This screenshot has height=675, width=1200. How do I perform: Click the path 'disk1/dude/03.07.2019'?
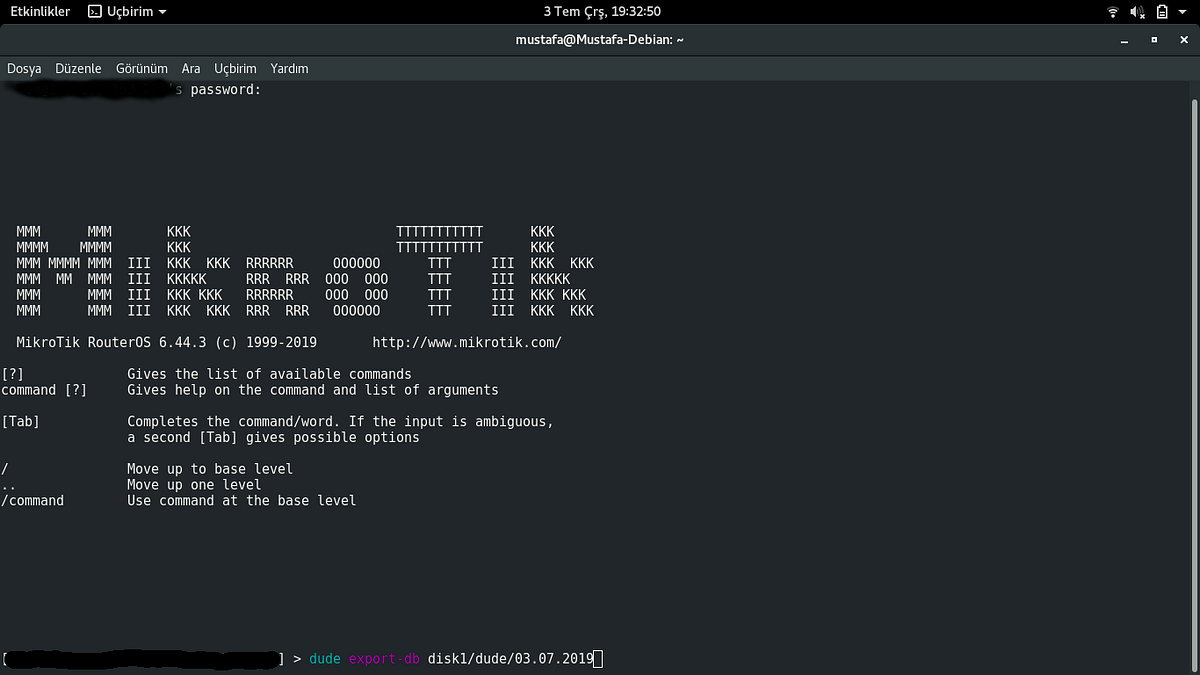[x=511, y=658]
